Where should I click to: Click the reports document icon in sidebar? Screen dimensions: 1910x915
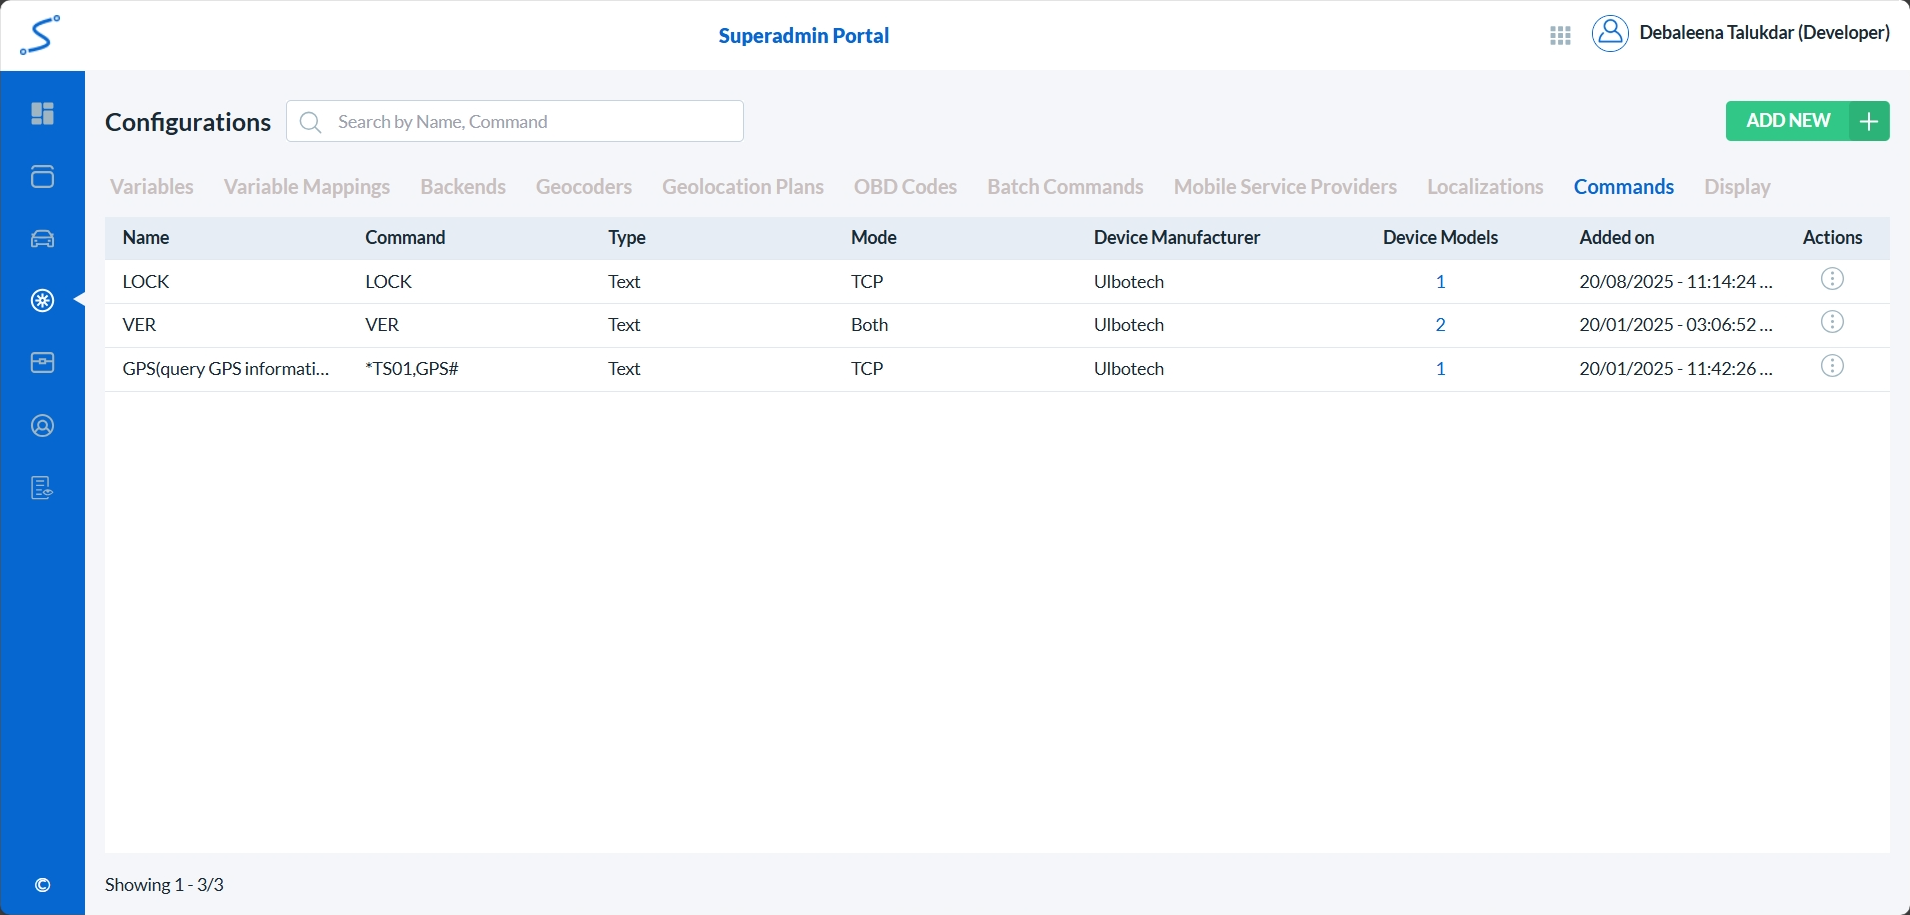(42, 488)
